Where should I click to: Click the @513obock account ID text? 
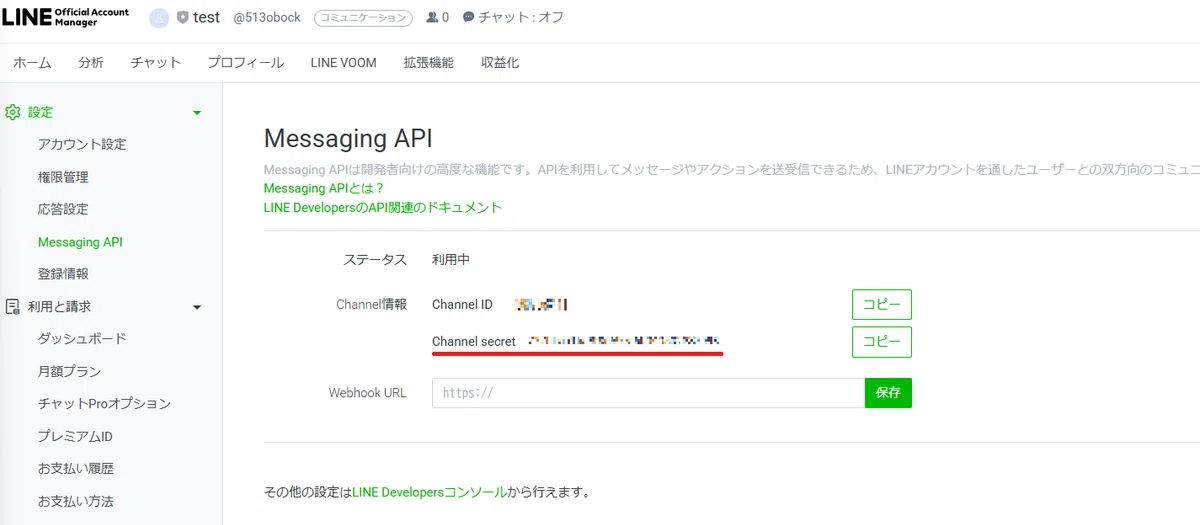pyautogui.click(x=267, y=18)
